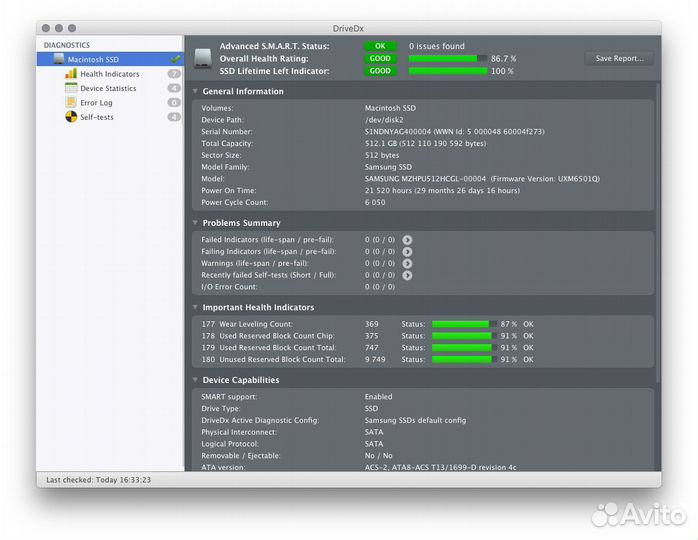Click the green checkmark beside Macintosh SSD

(175, 59)
